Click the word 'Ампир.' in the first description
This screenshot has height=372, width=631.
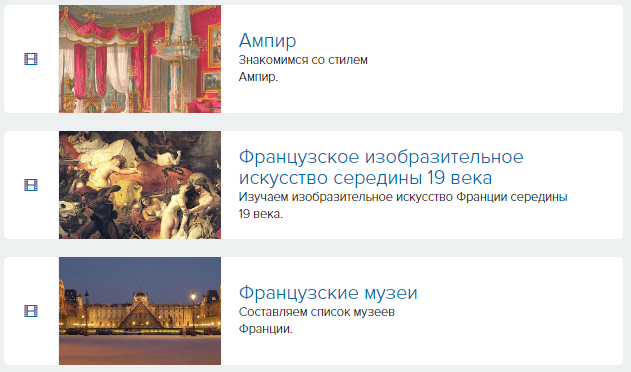point(258,77)
